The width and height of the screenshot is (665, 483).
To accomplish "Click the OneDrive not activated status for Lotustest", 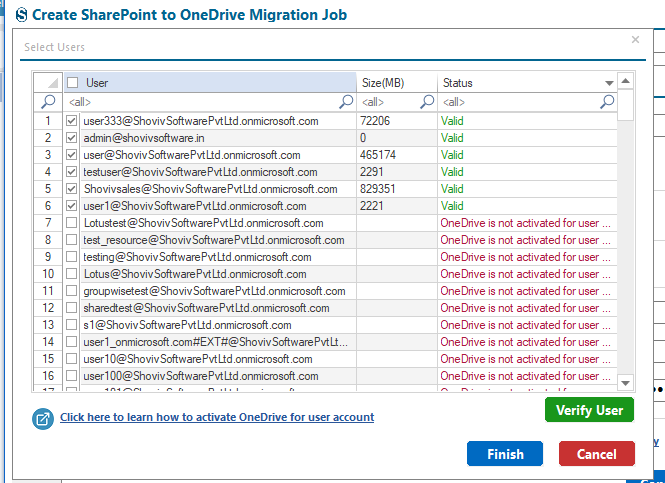I will coord(525,223).
